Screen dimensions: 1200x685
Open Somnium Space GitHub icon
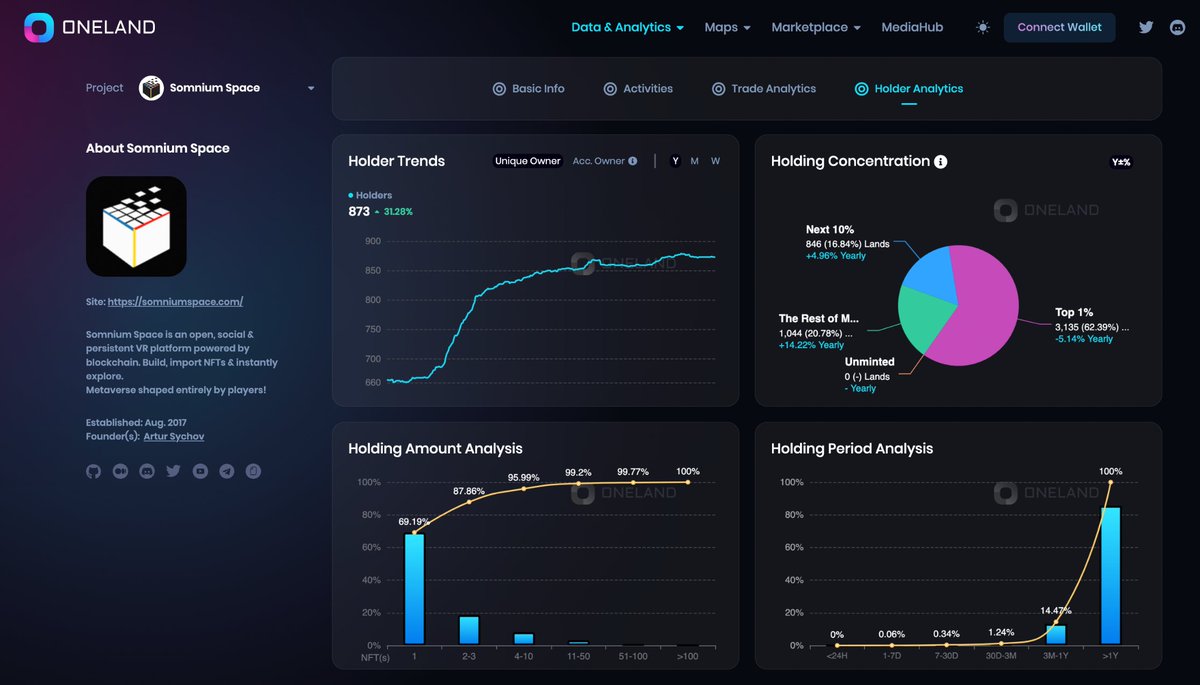(x=94, y=471)
